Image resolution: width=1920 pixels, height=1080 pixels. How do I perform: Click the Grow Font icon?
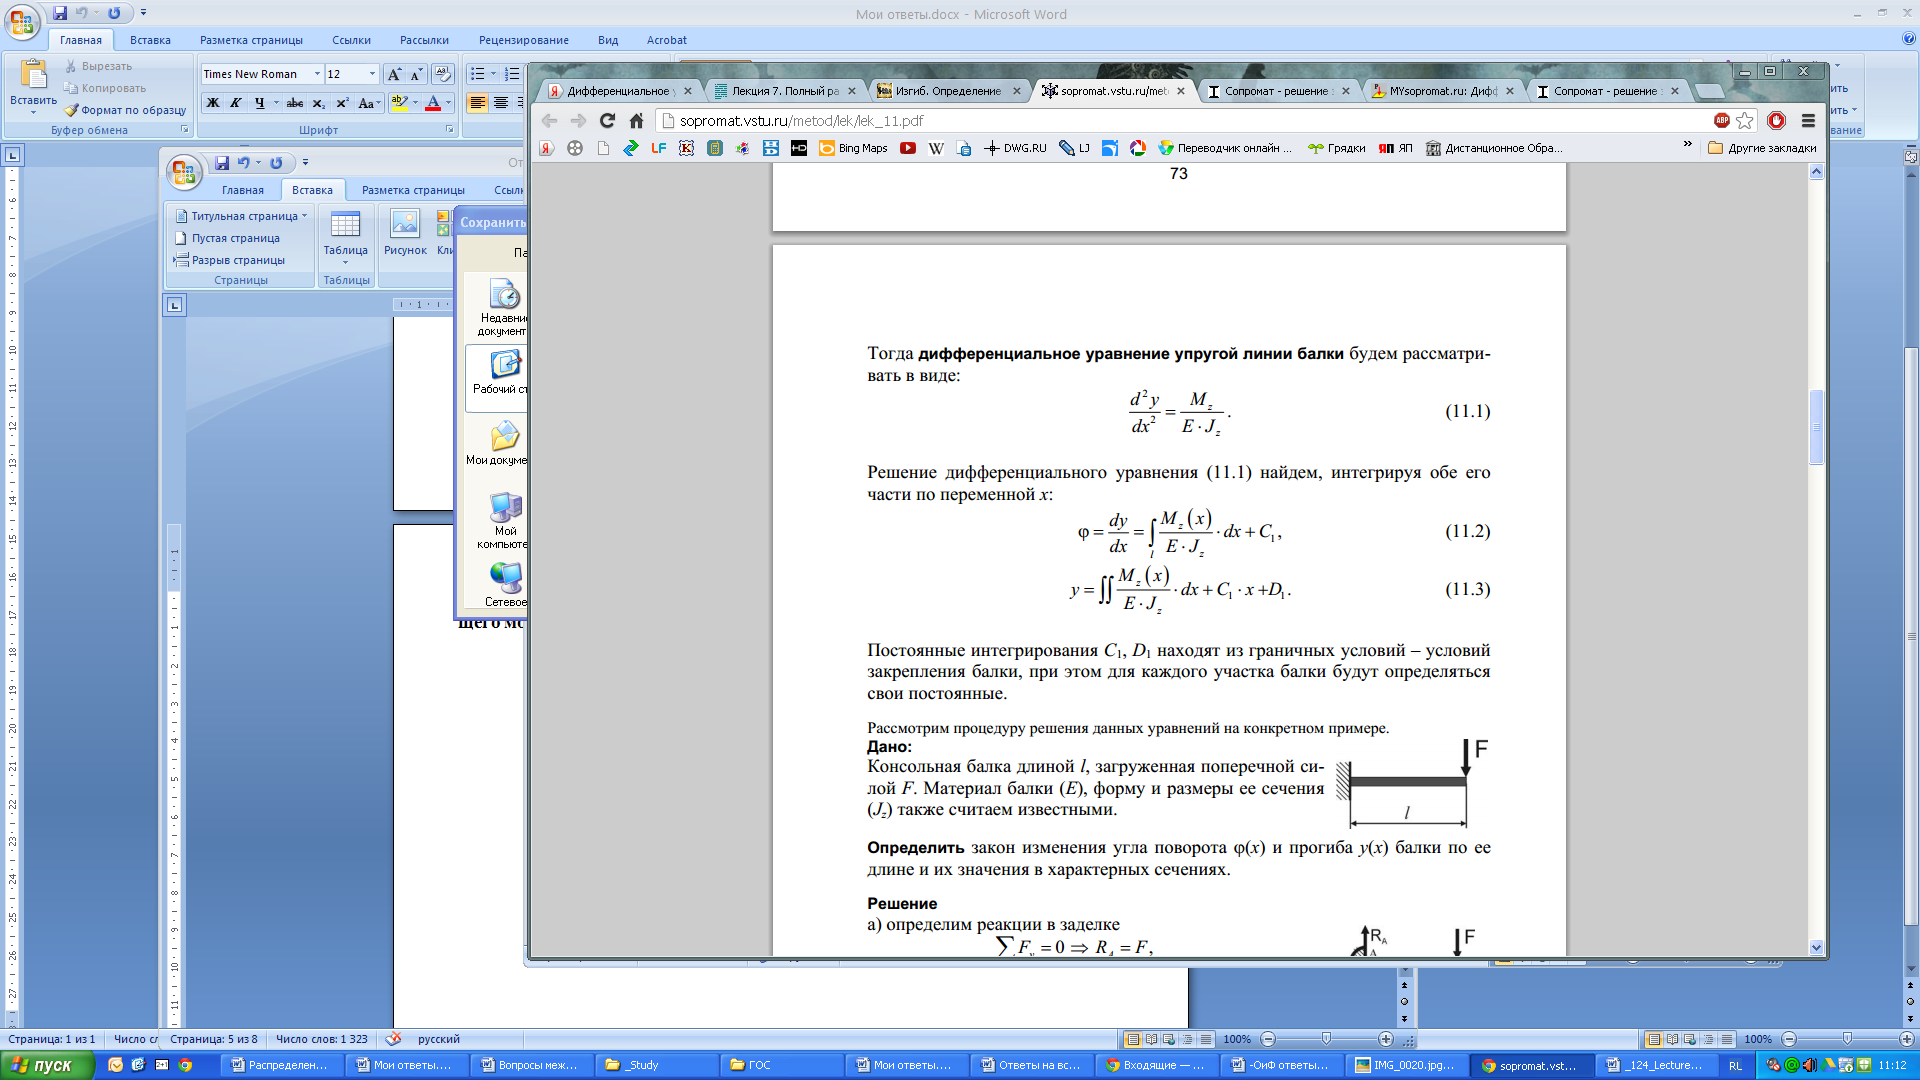coord(394,74)
